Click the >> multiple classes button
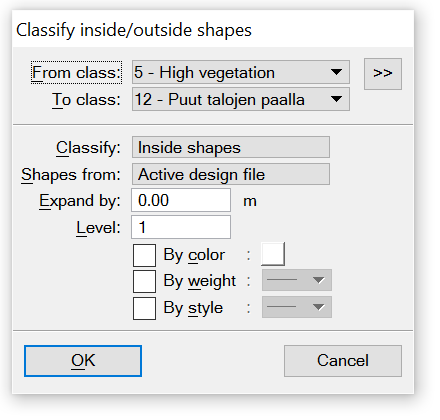Screen dimensions: 440x420 [x=383, y=74]
